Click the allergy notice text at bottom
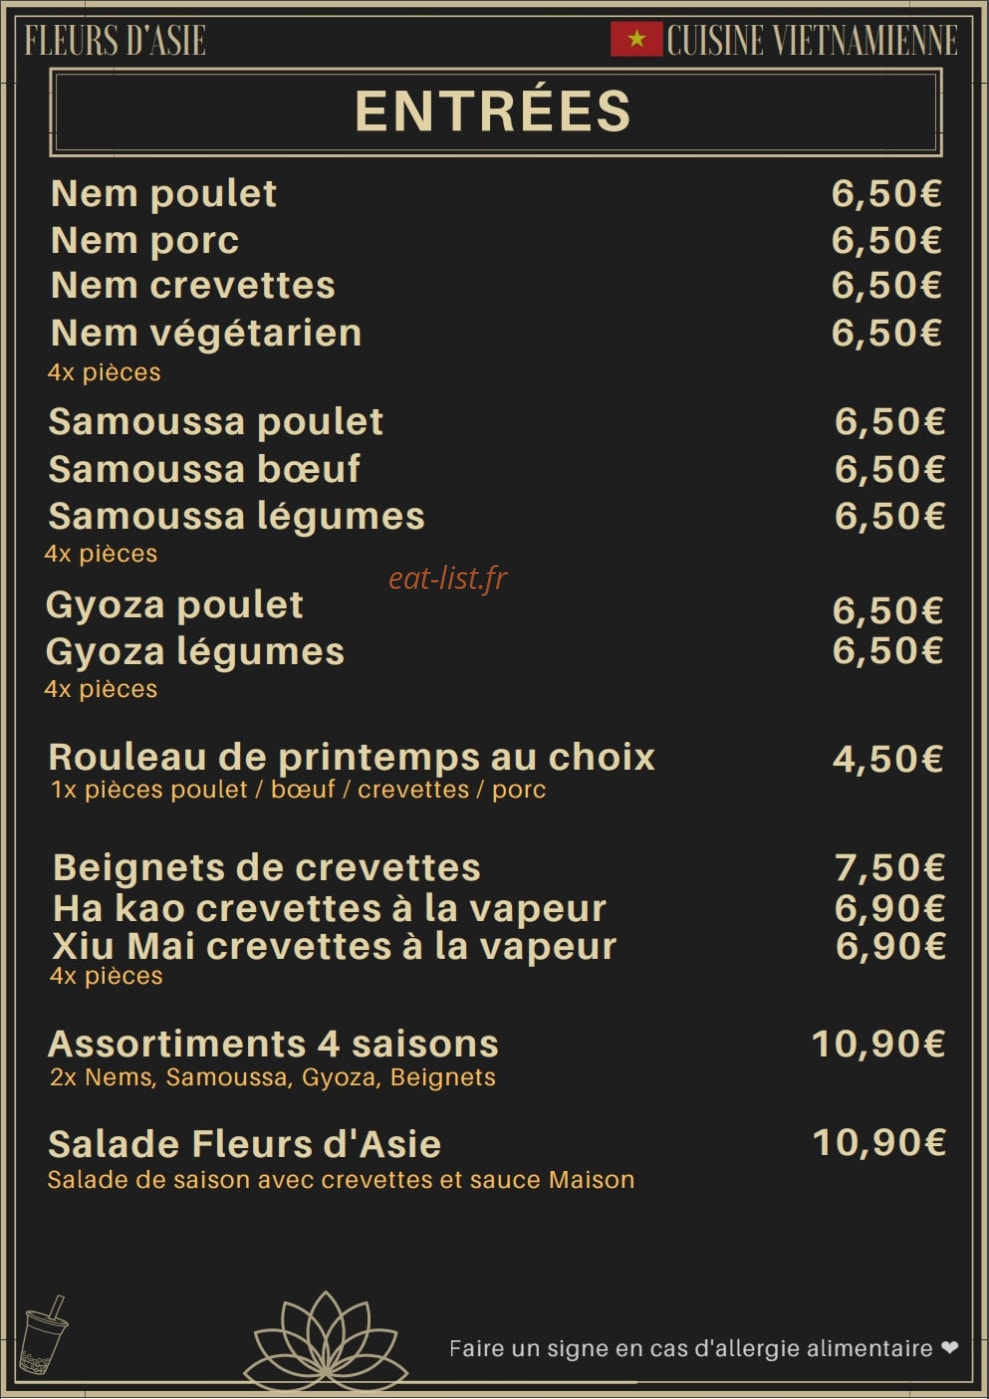989x1399 pixels. click(691, 1348)
